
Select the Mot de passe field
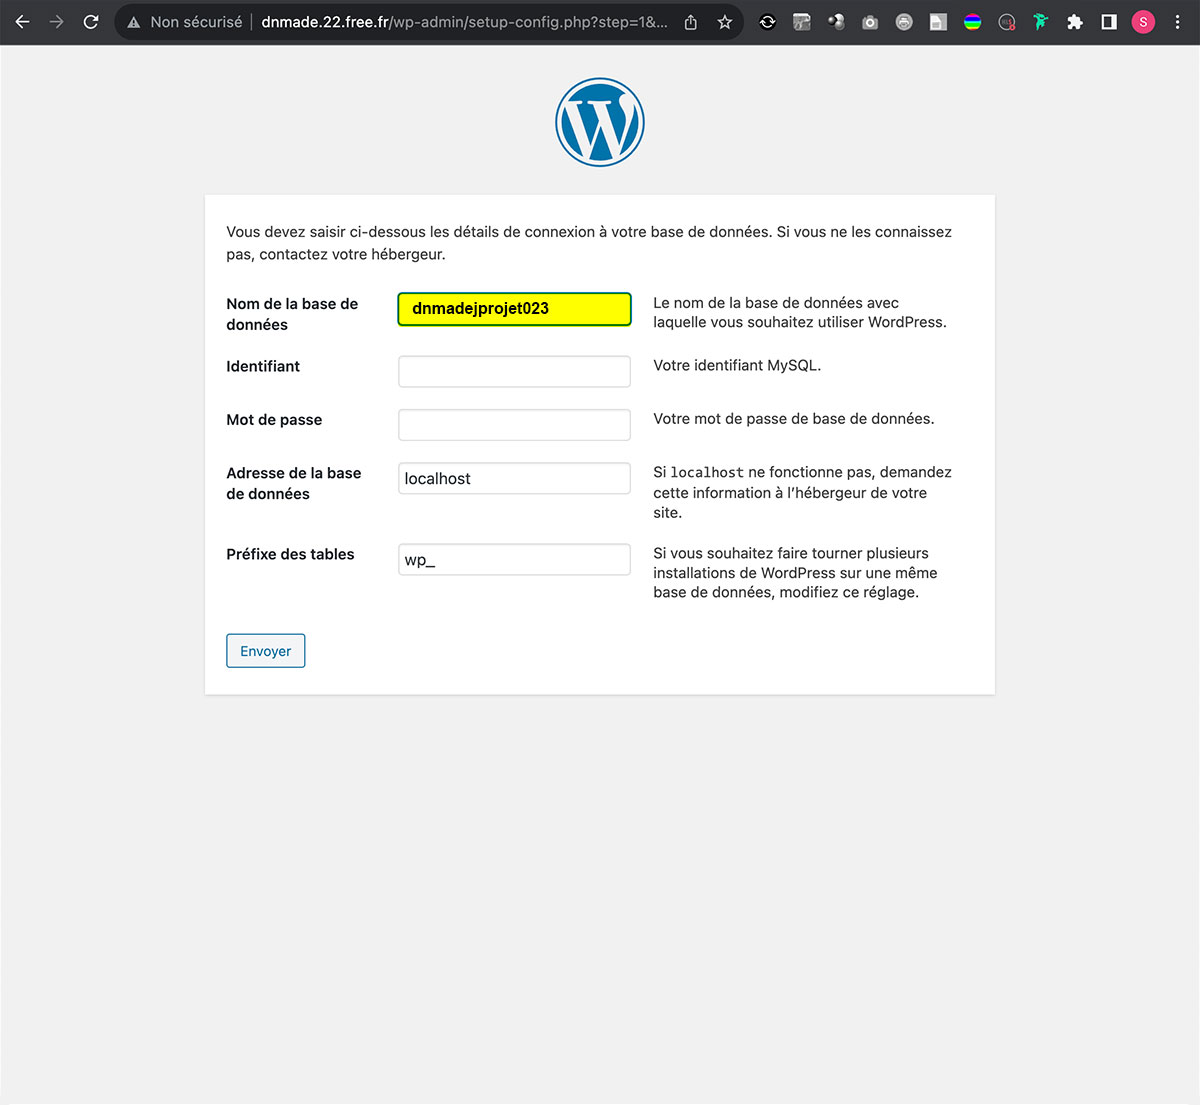pyautogui.click(x=514, y=424)
